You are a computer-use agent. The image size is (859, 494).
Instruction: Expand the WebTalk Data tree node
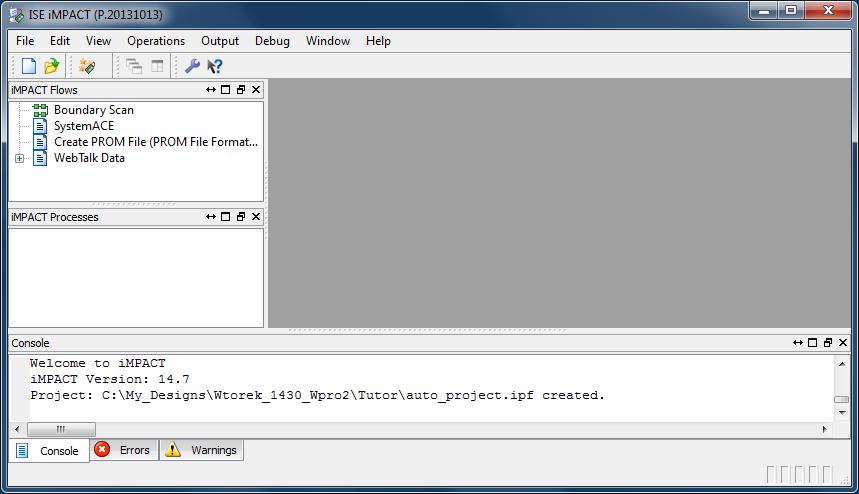pyautogui.click(x=20, y=158)
